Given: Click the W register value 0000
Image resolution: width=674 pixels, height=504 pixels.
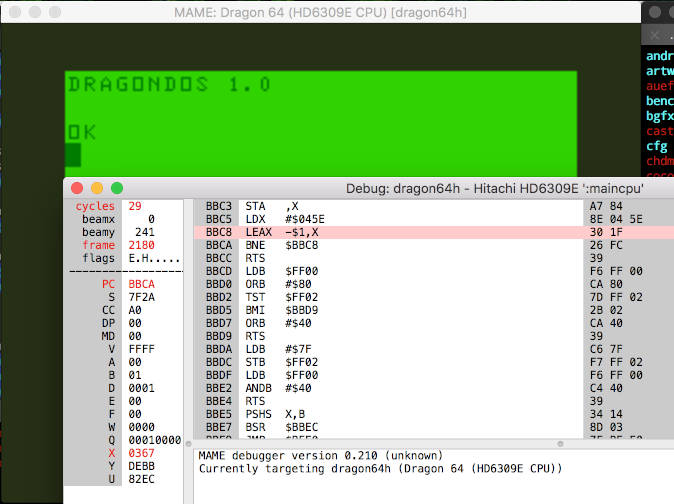Looking at the screenshot, I should 141,427.
